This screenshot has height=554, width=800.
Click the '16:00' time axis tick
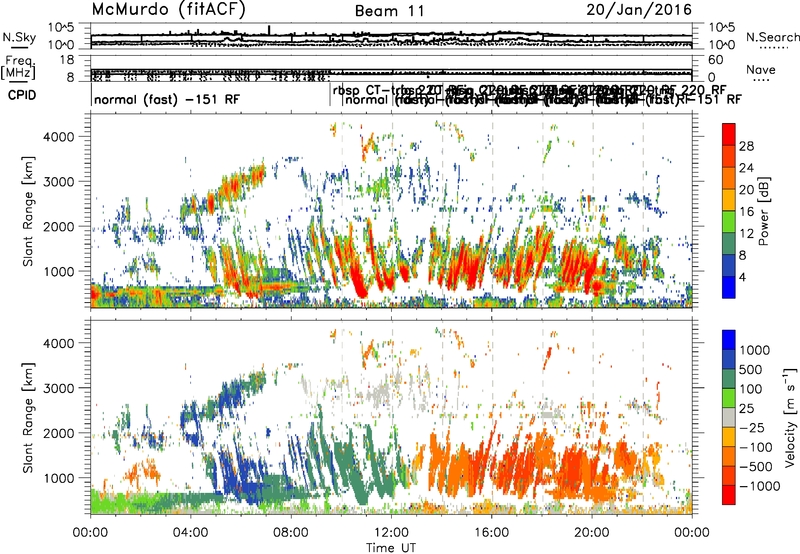[x=492, y=533]
